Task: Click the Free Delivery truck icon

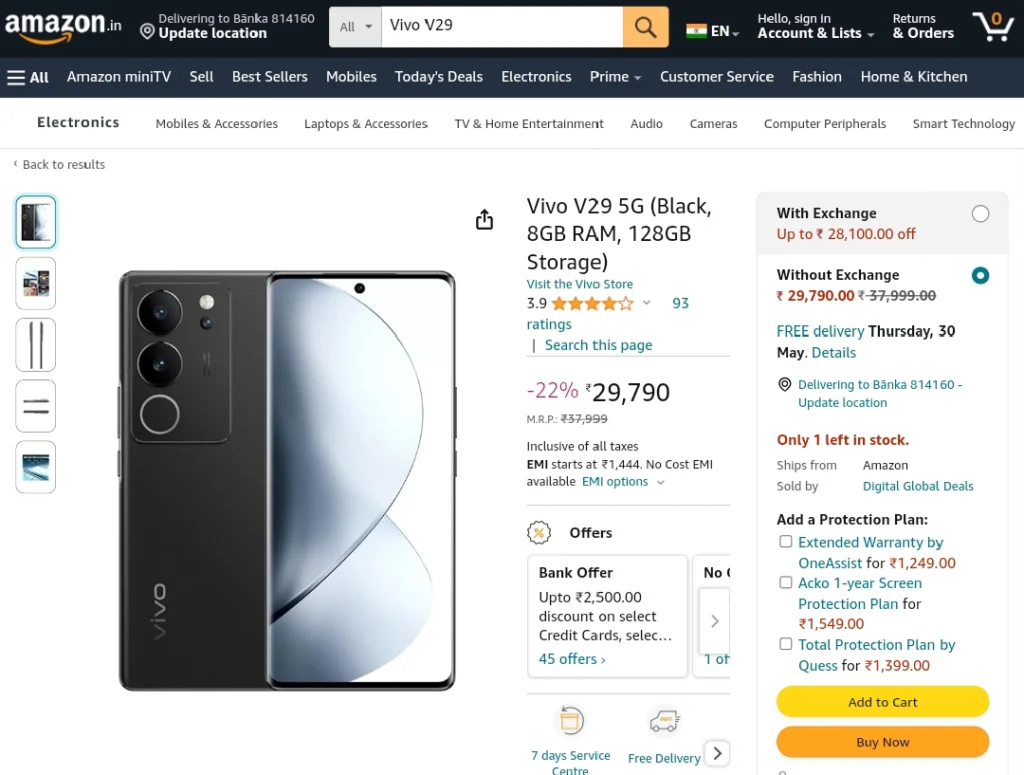Action: tap(664, 721)
